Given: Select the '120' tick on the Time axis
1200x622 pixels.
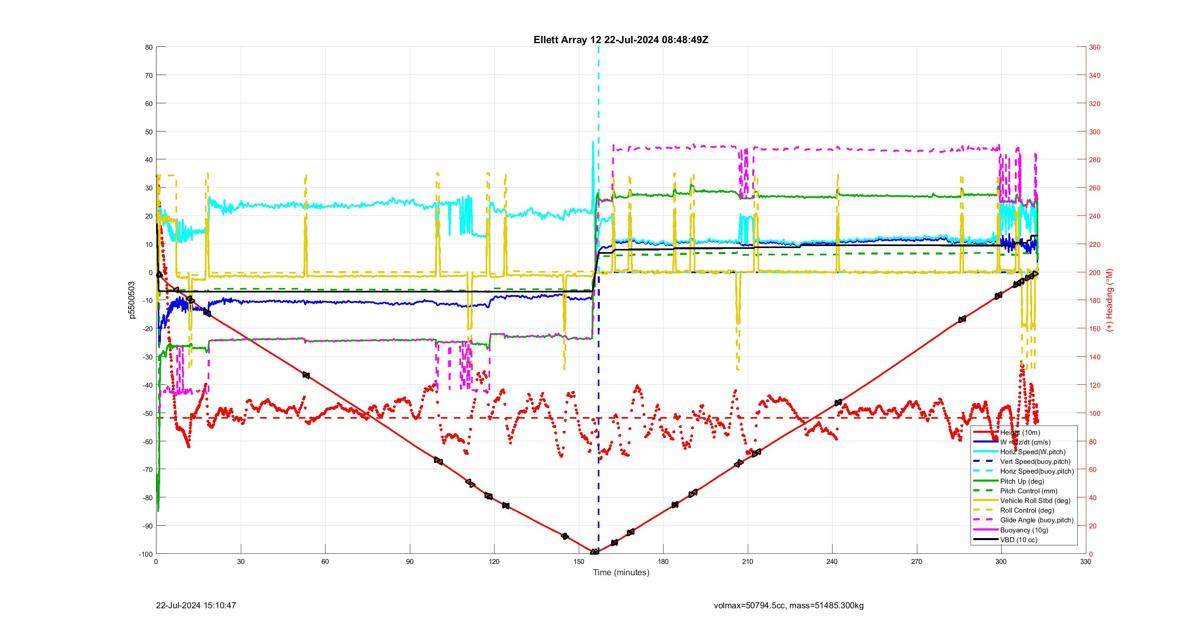Looking at the screenshot, I should [x=494, y=563].
